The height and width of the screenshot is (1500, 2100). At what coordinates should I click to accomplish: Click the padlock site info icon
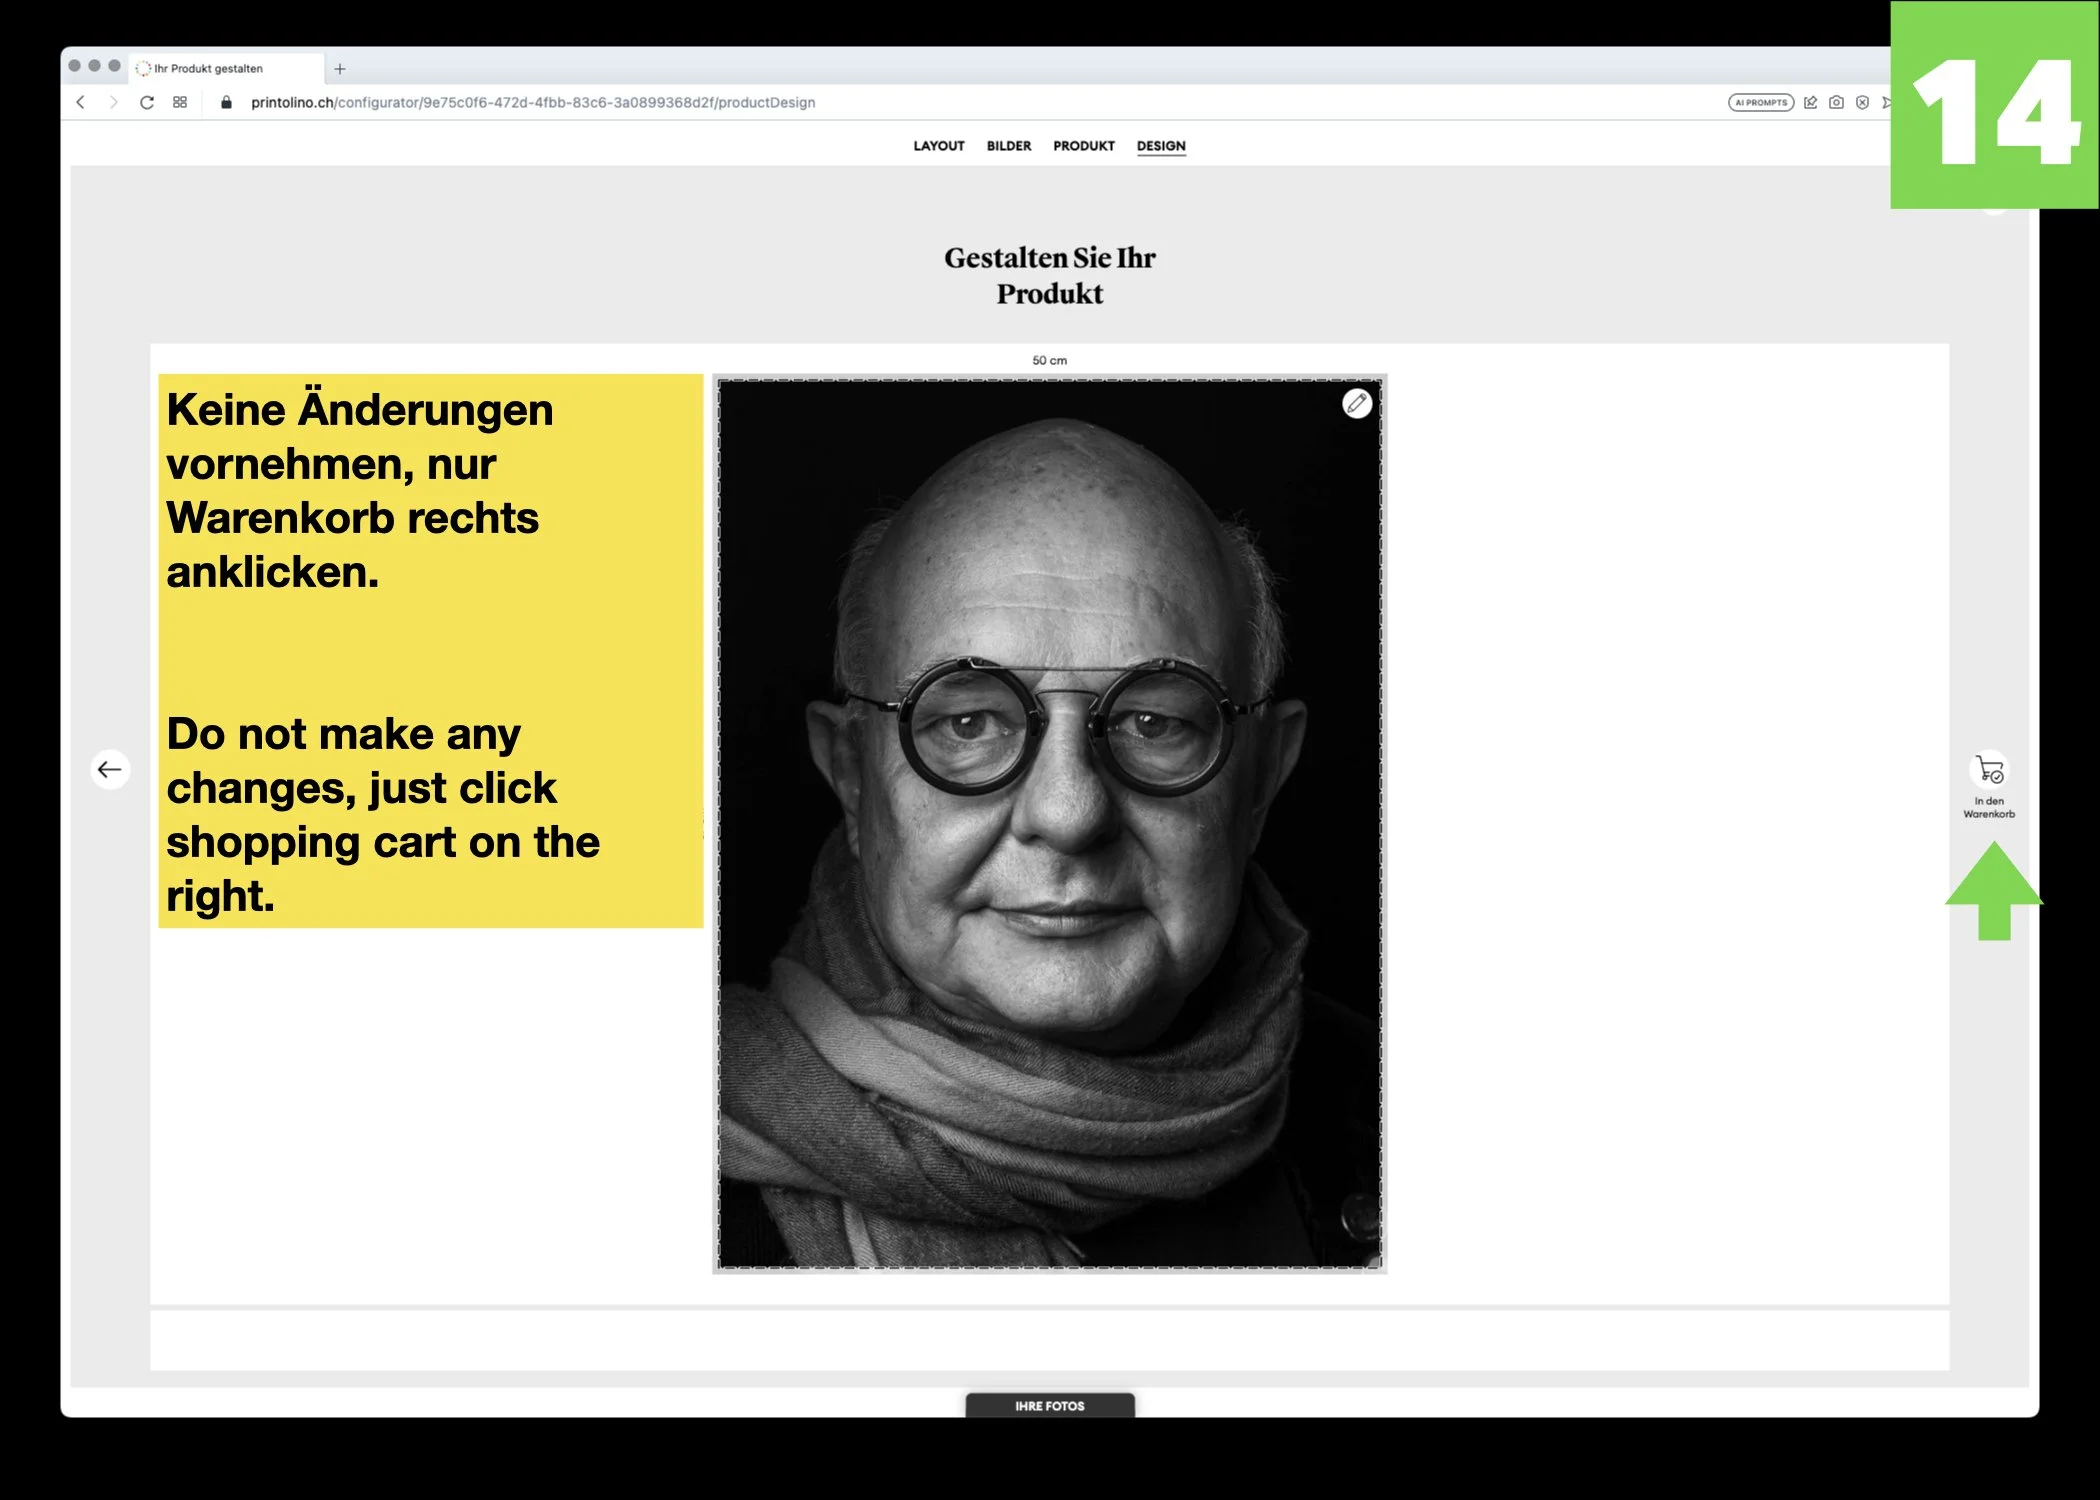coord(226,102)
